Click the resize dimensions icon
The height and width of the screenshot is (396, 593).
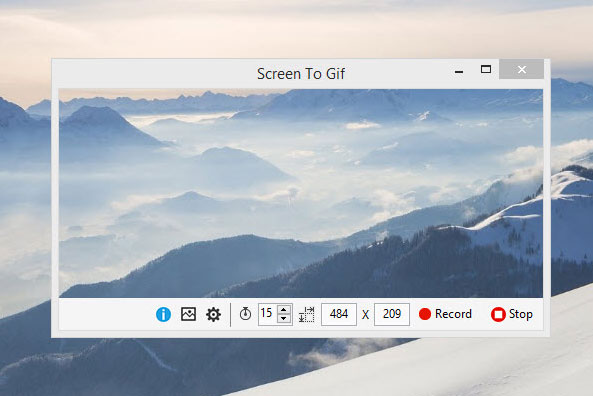pyautogui.click(x=306, y=314)
